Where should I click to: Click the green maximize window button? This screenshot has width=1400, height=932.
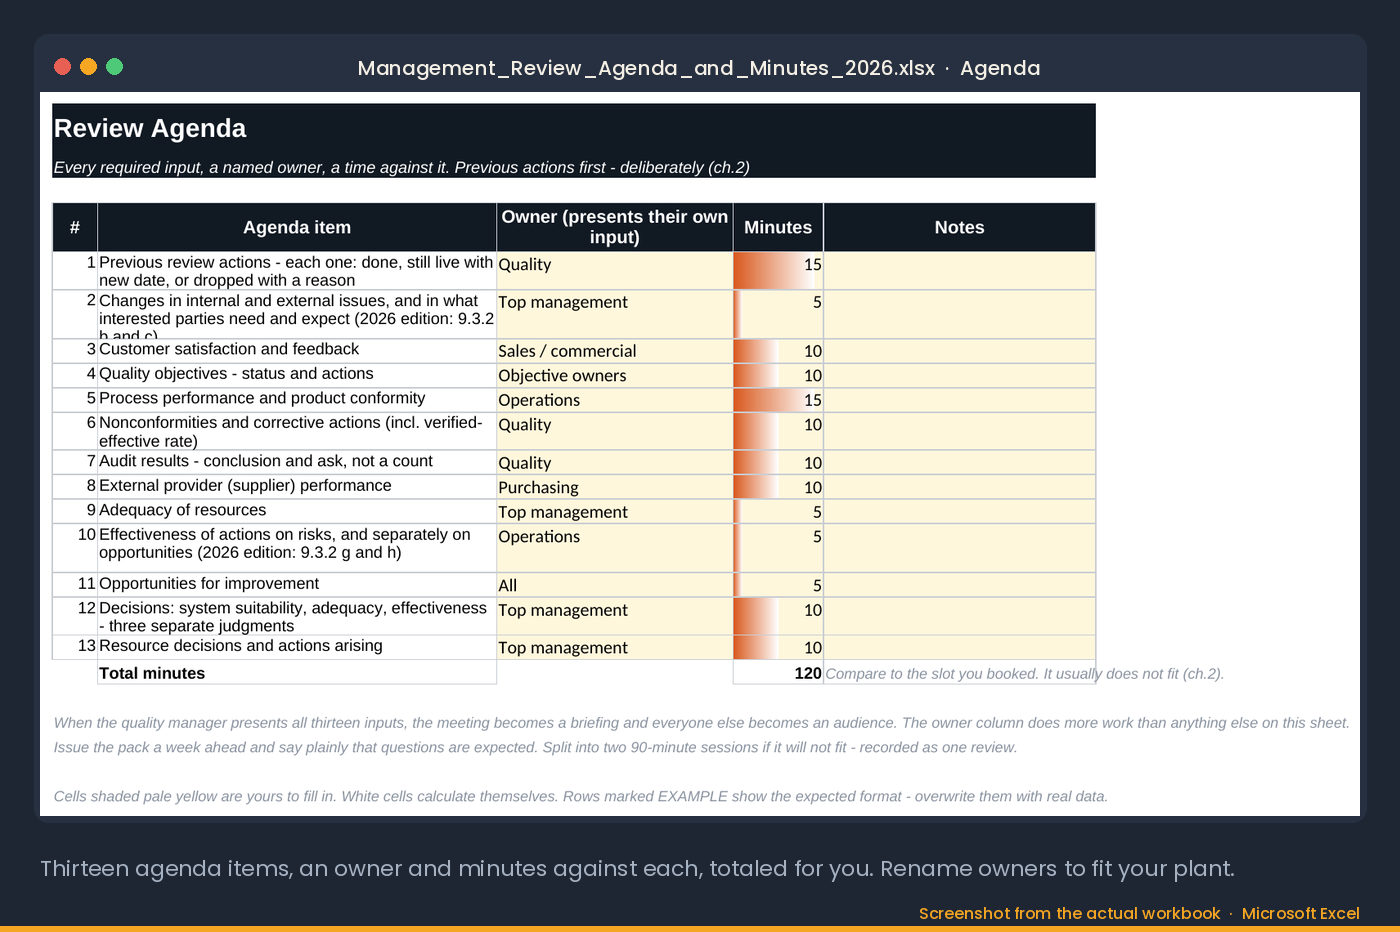pyautogui.click(x=114, y=67)
